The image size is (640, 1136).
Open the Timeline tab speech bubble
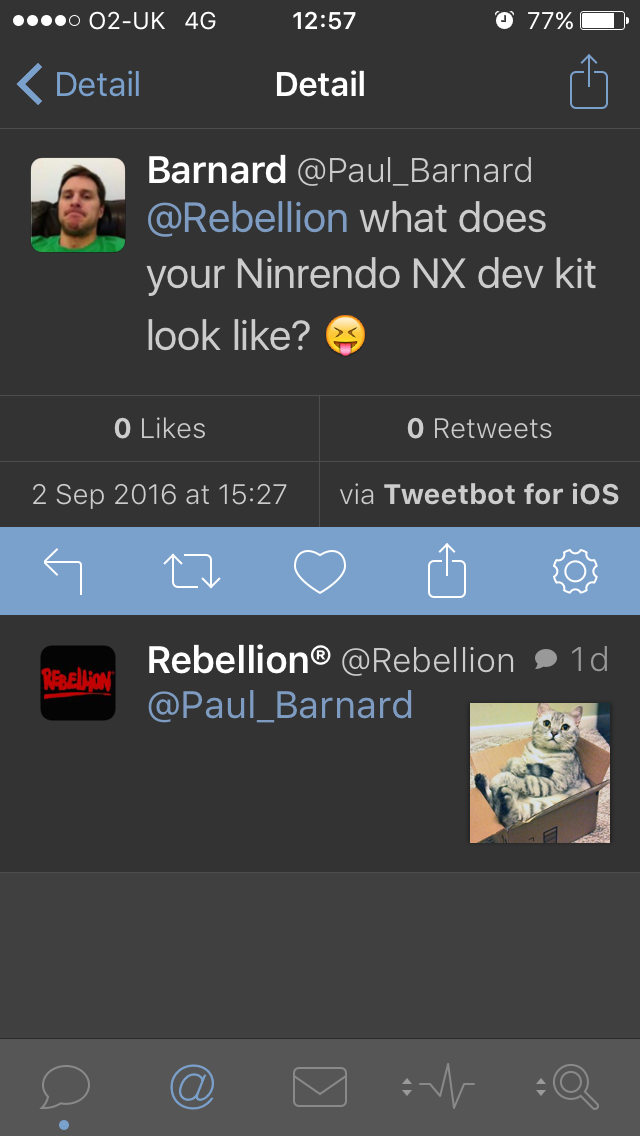click(65, 1086)
